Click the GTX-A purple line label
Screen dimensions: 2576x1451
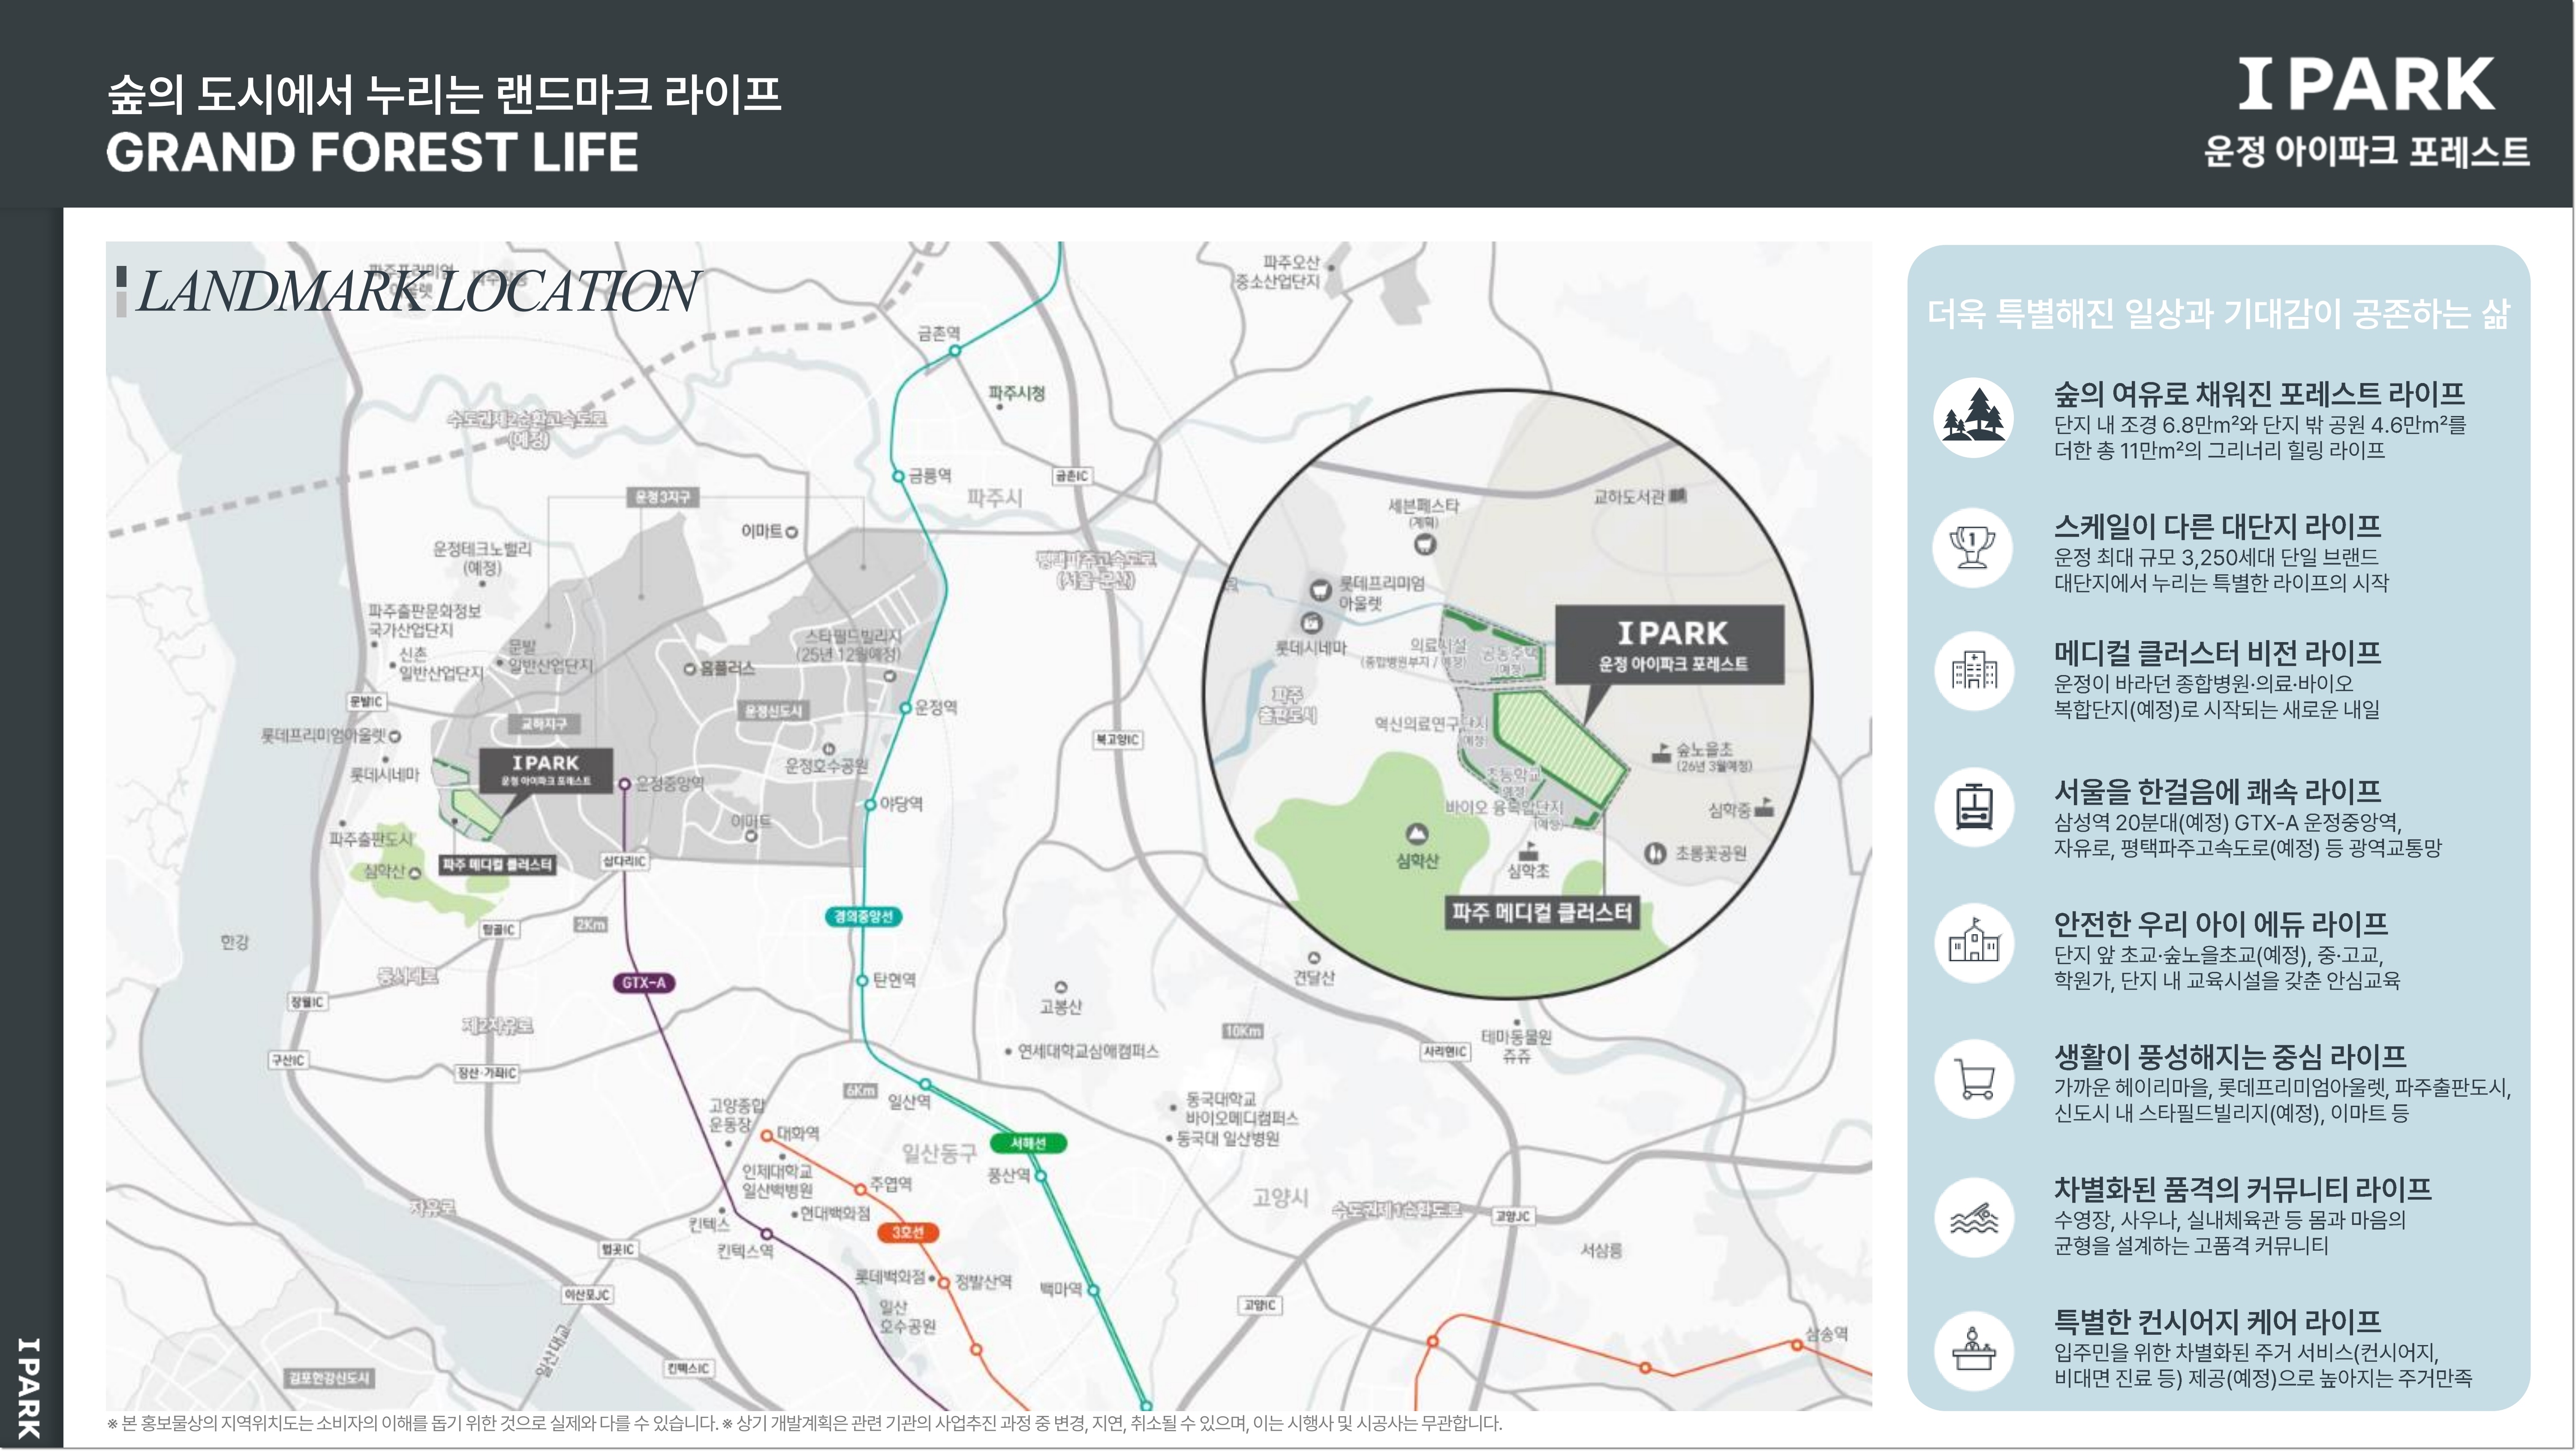[x=643, y=983]
